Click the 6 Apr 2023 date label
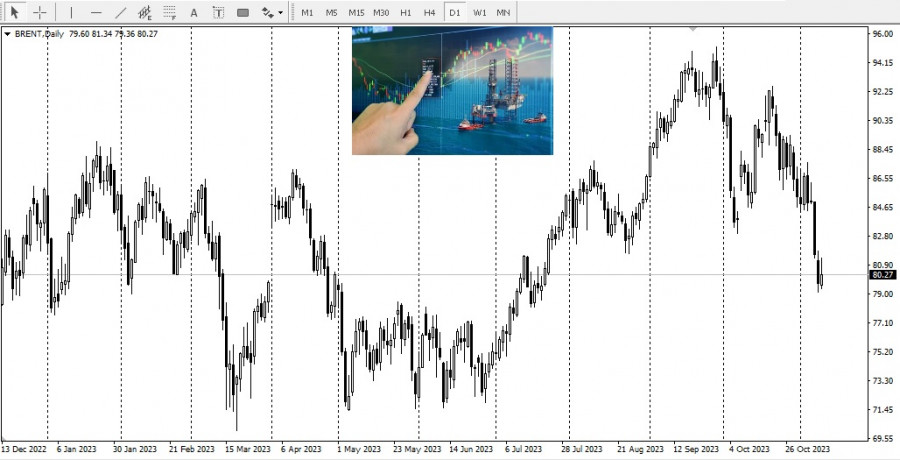This screenshot has width=900, height=460. (301, 449)
